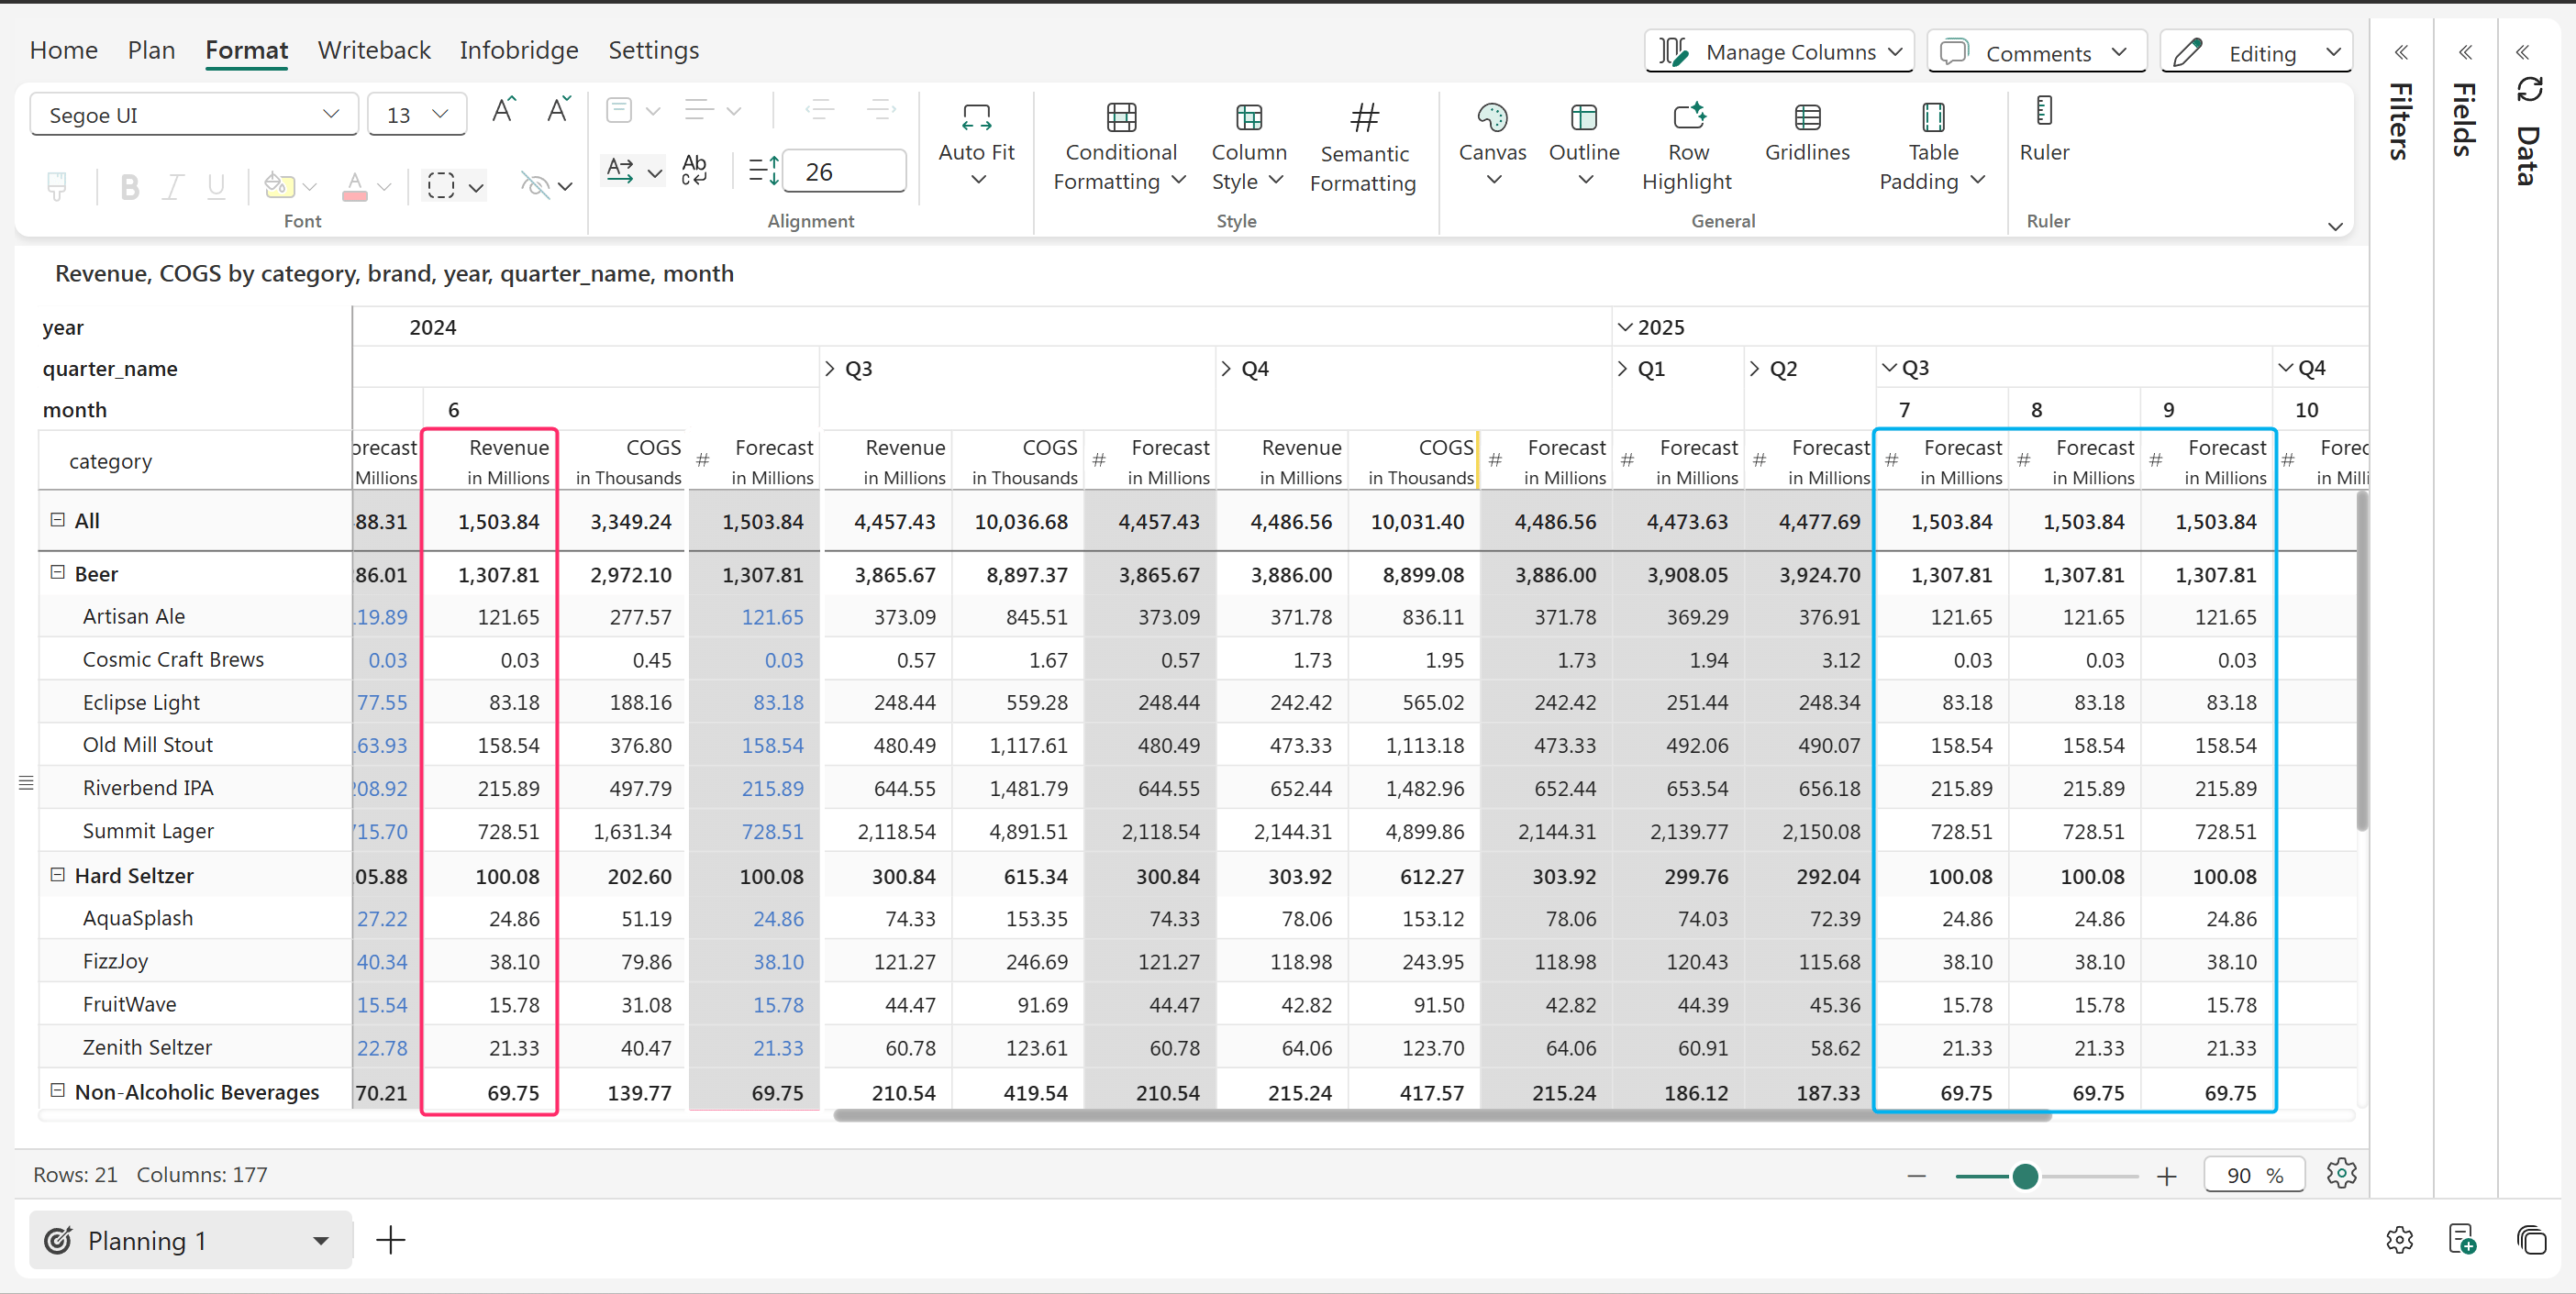Image resolution: width=2576 pixels, height=1294 pixels.
Task: Collapse the Hard Seltzer group
Action: (x=58, y=875)
